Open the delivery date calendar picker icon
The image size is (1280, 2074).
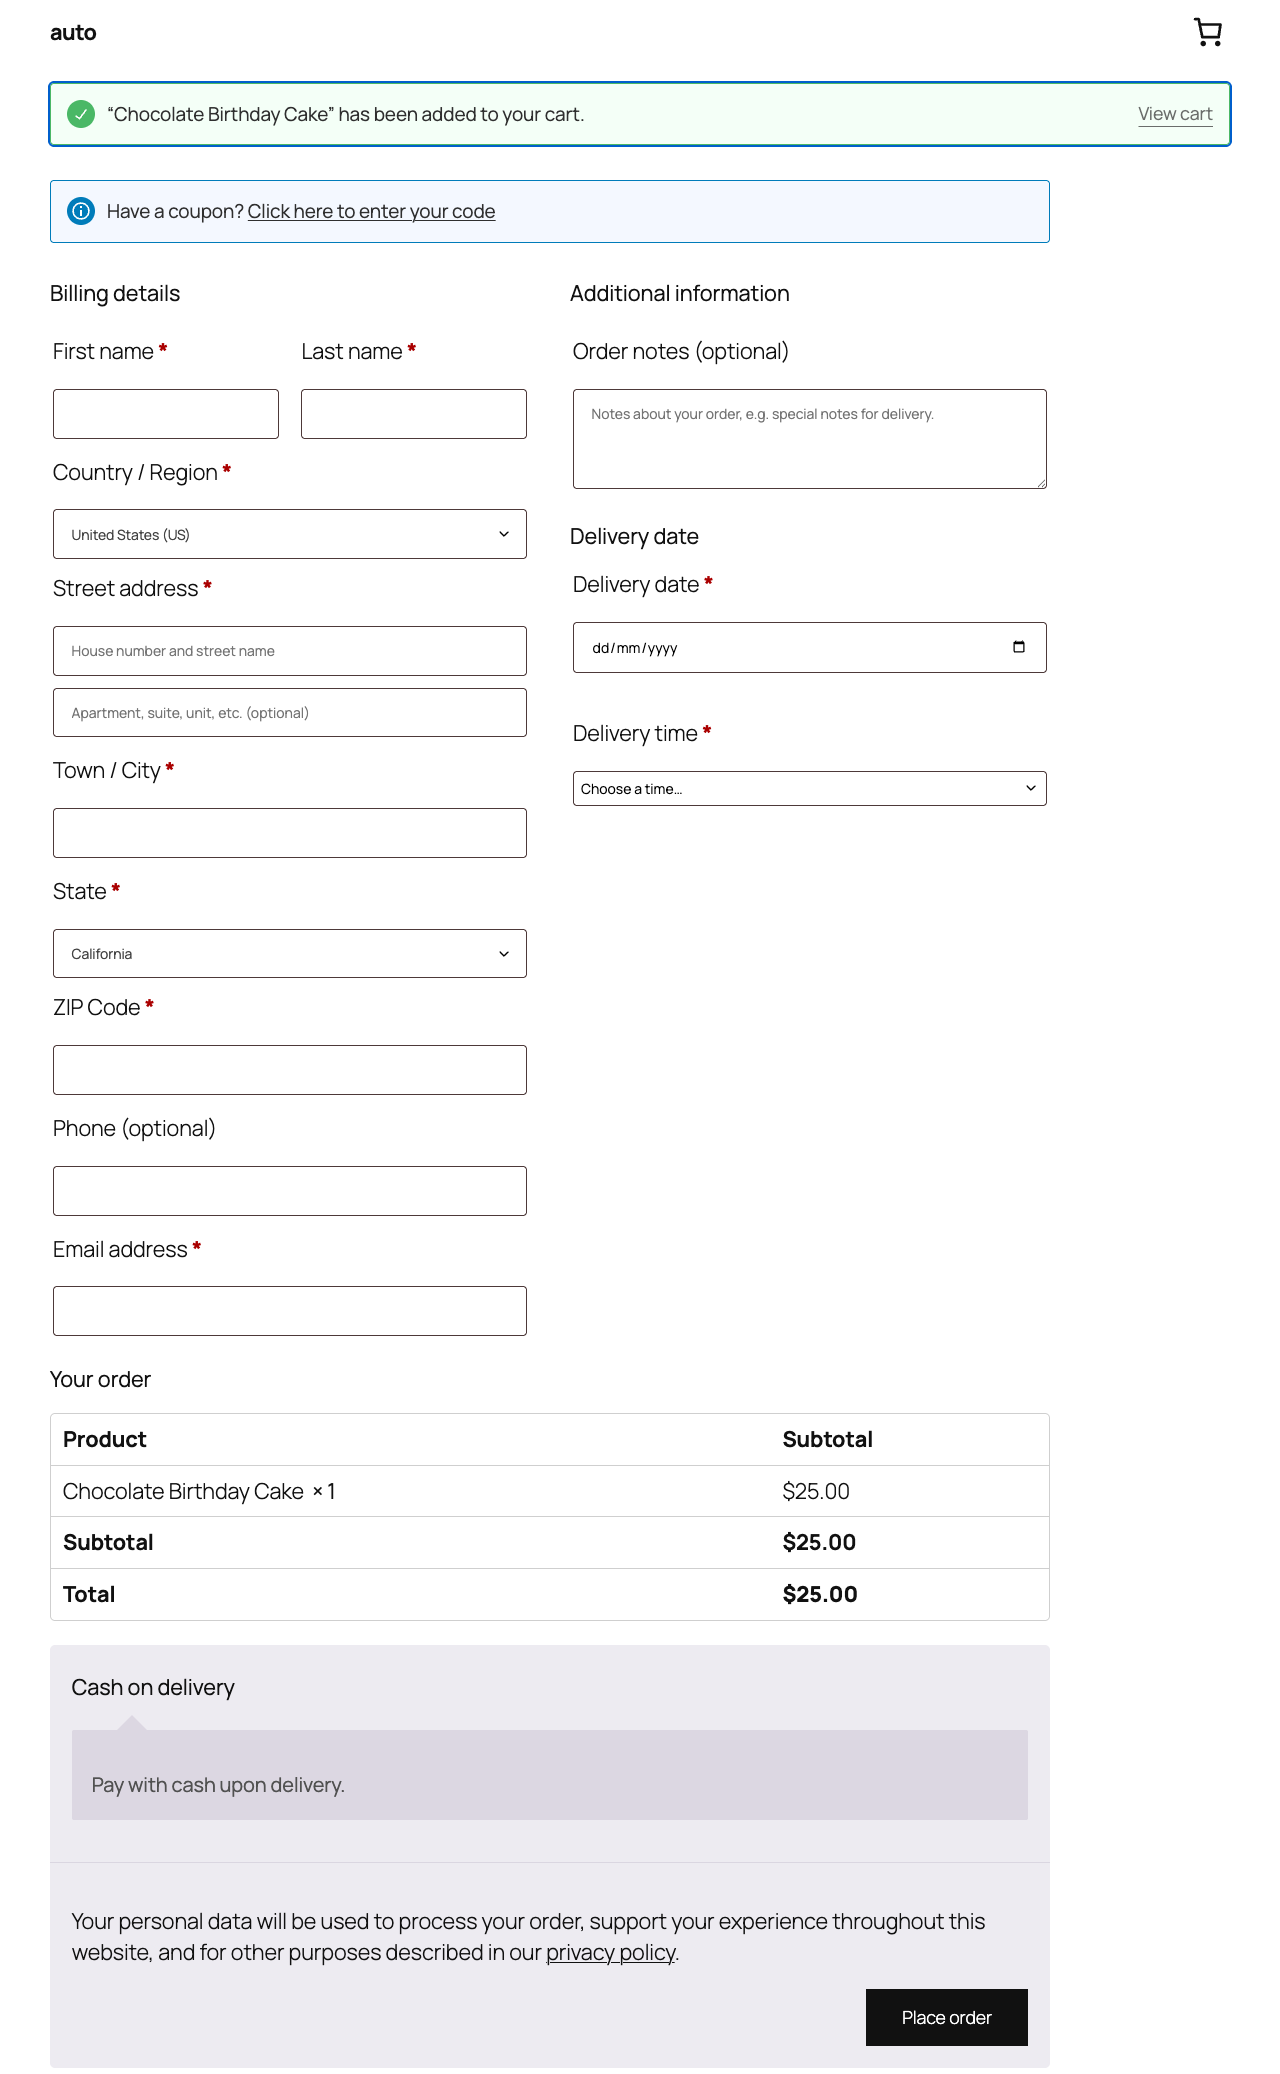(1018, 647)
